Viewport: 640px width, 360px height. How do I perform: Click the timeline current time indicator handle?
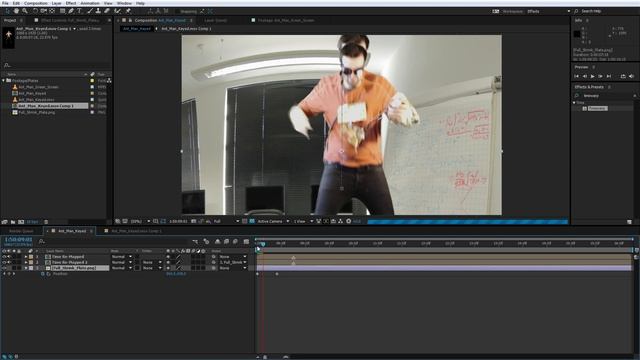coord(262,244)
